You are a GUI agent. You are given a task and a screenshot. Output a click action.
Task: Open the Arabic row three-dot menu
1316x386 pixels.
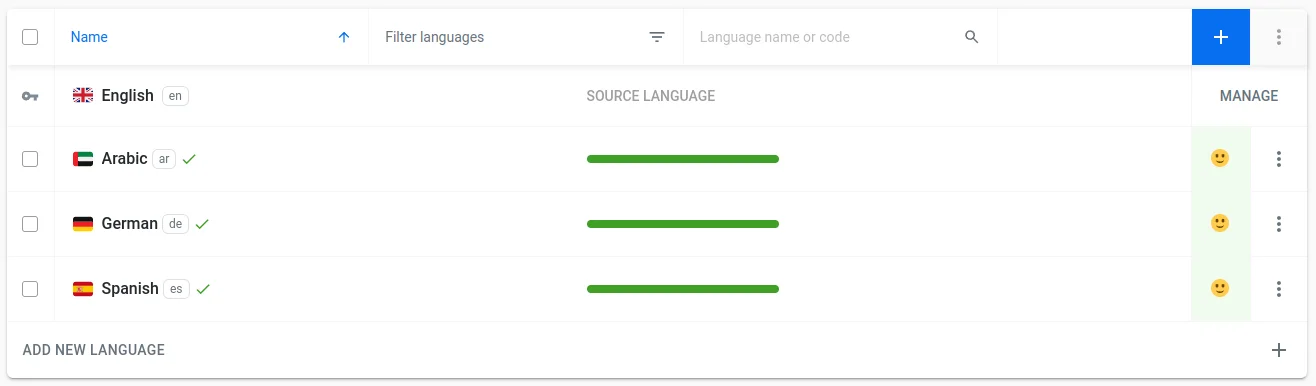tap(1279, 159)
